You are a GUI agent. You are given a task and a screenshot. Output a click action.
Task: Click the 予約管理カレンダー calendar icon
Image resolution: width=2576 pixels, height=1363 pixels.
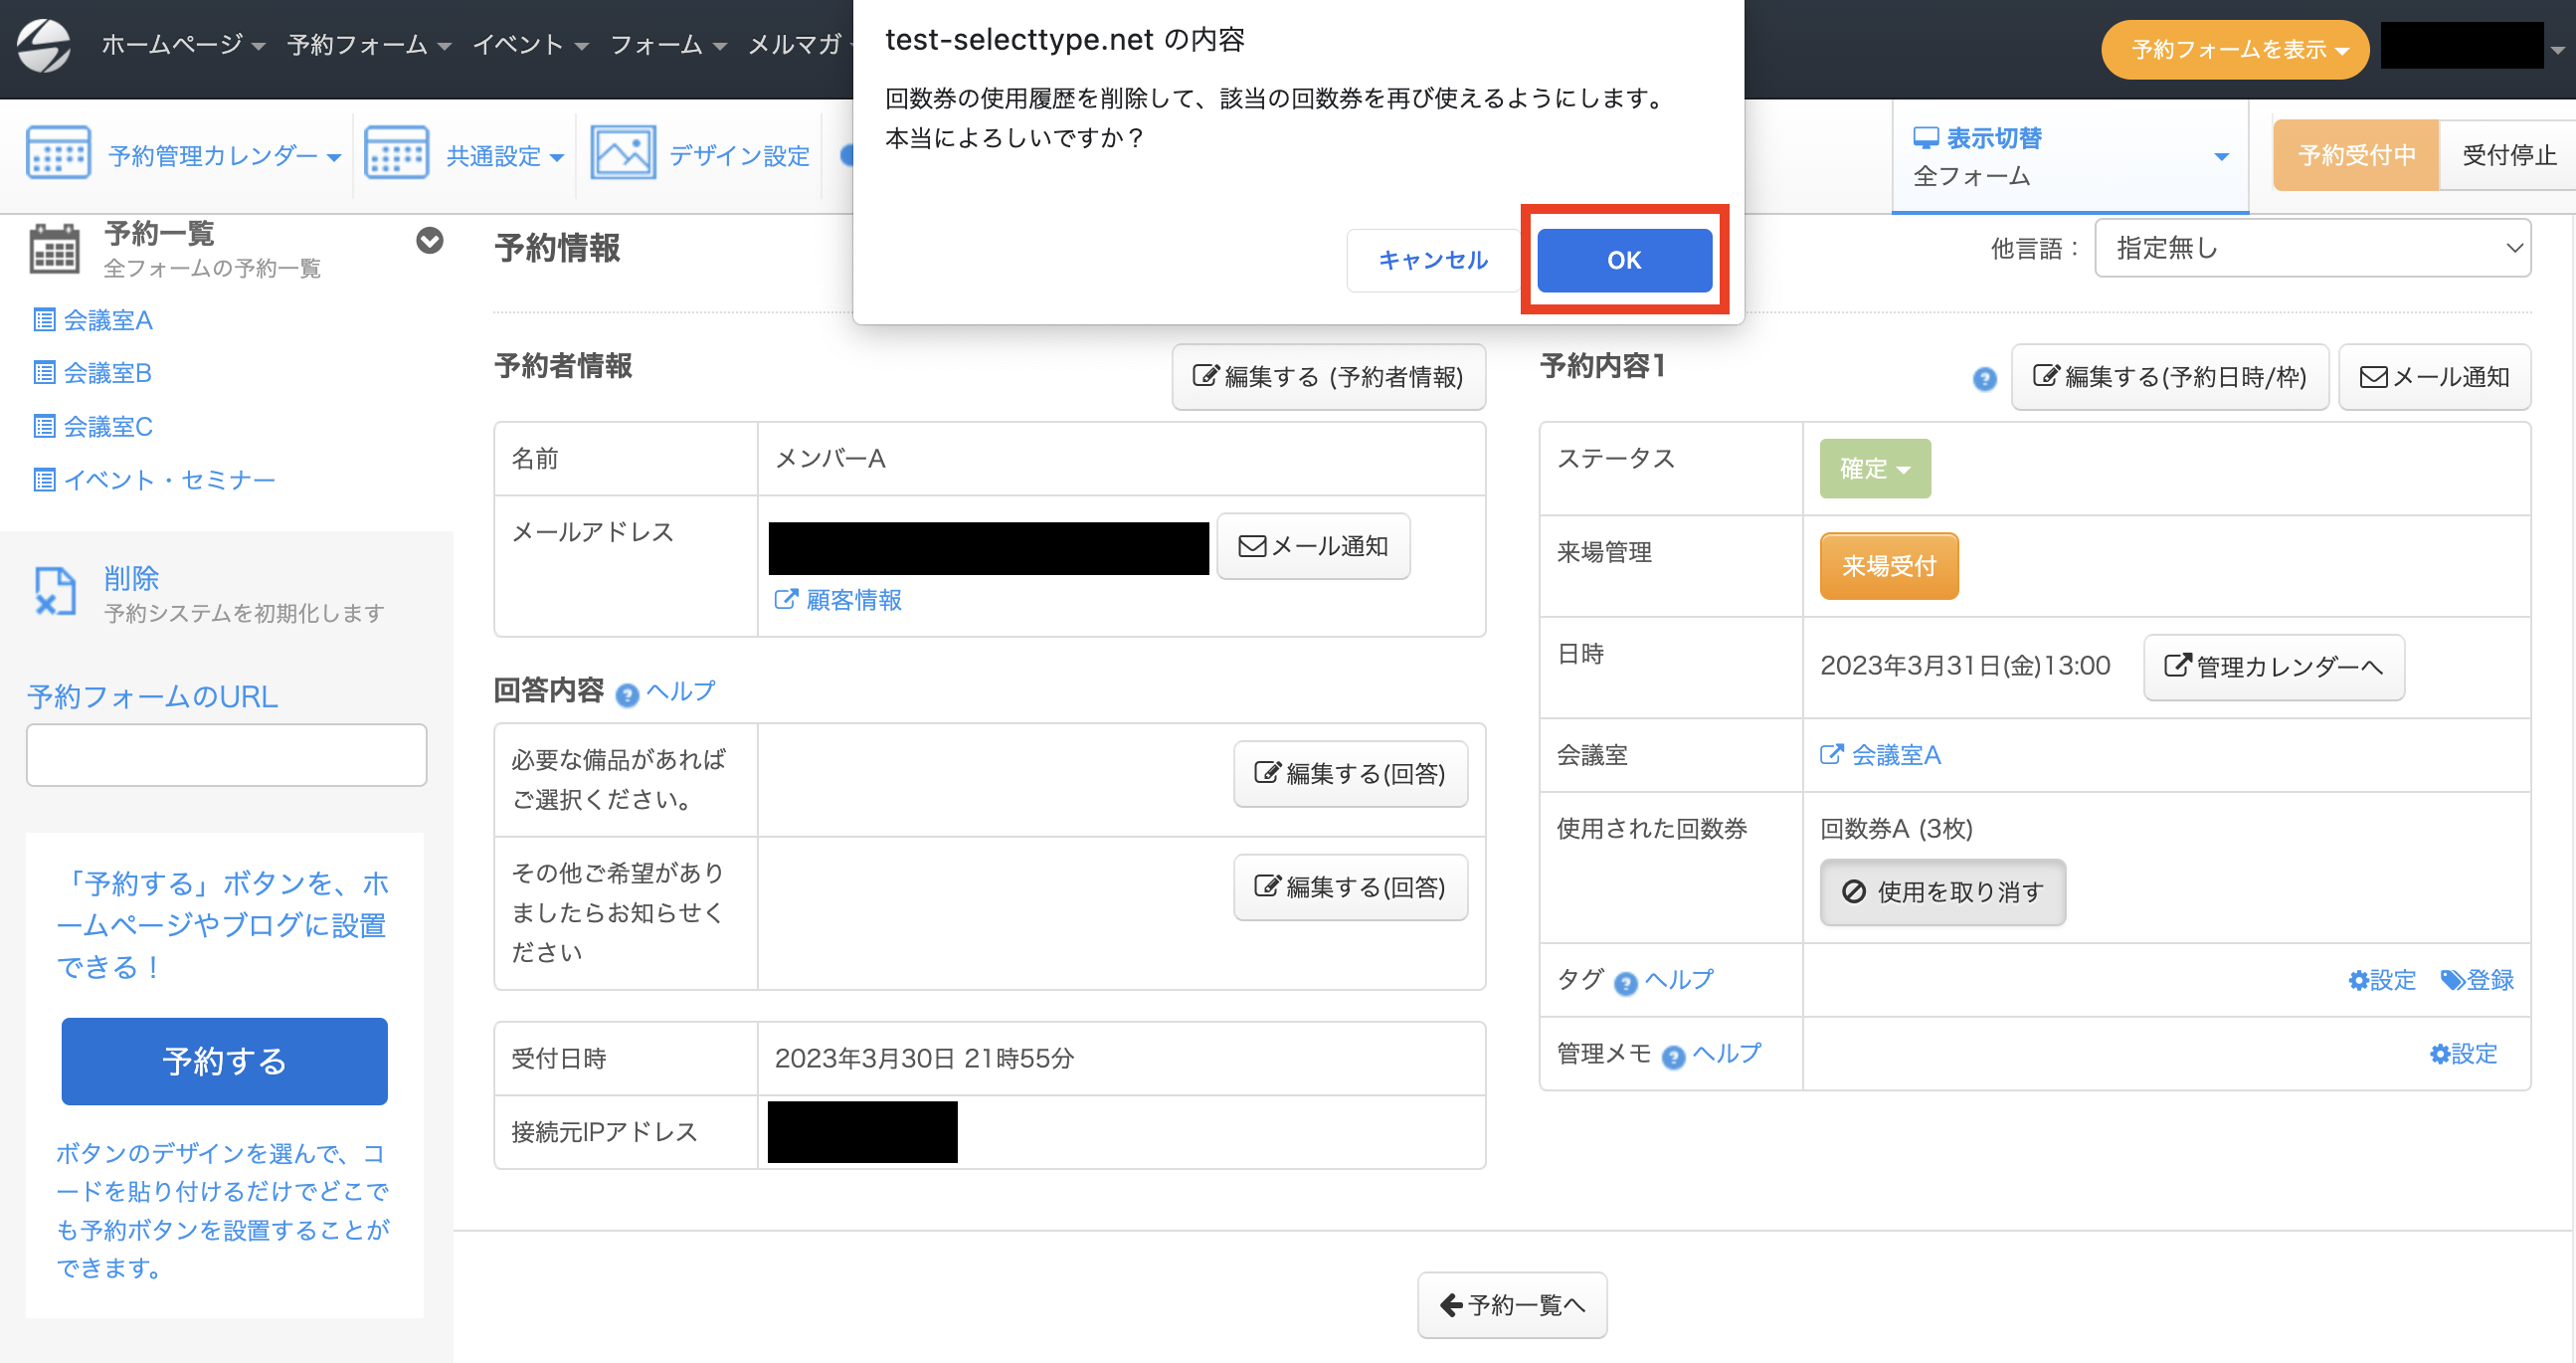click(59, 154)
